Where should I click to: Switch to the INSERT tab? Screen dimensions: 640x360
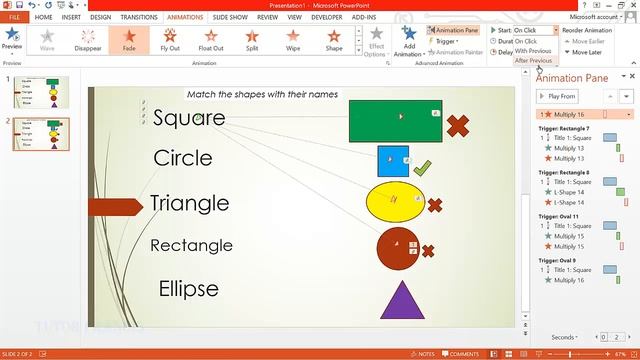[71, 17]
